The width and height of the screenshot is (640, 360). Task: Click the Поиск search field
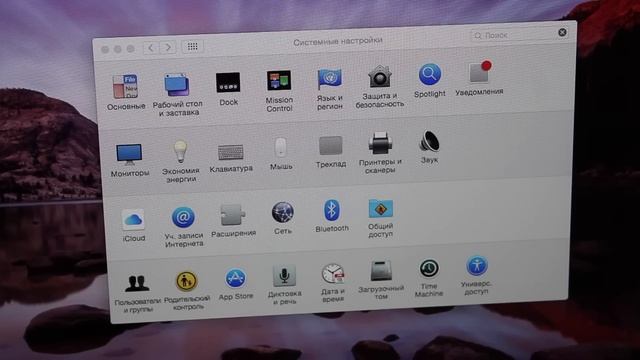[519, 35]
